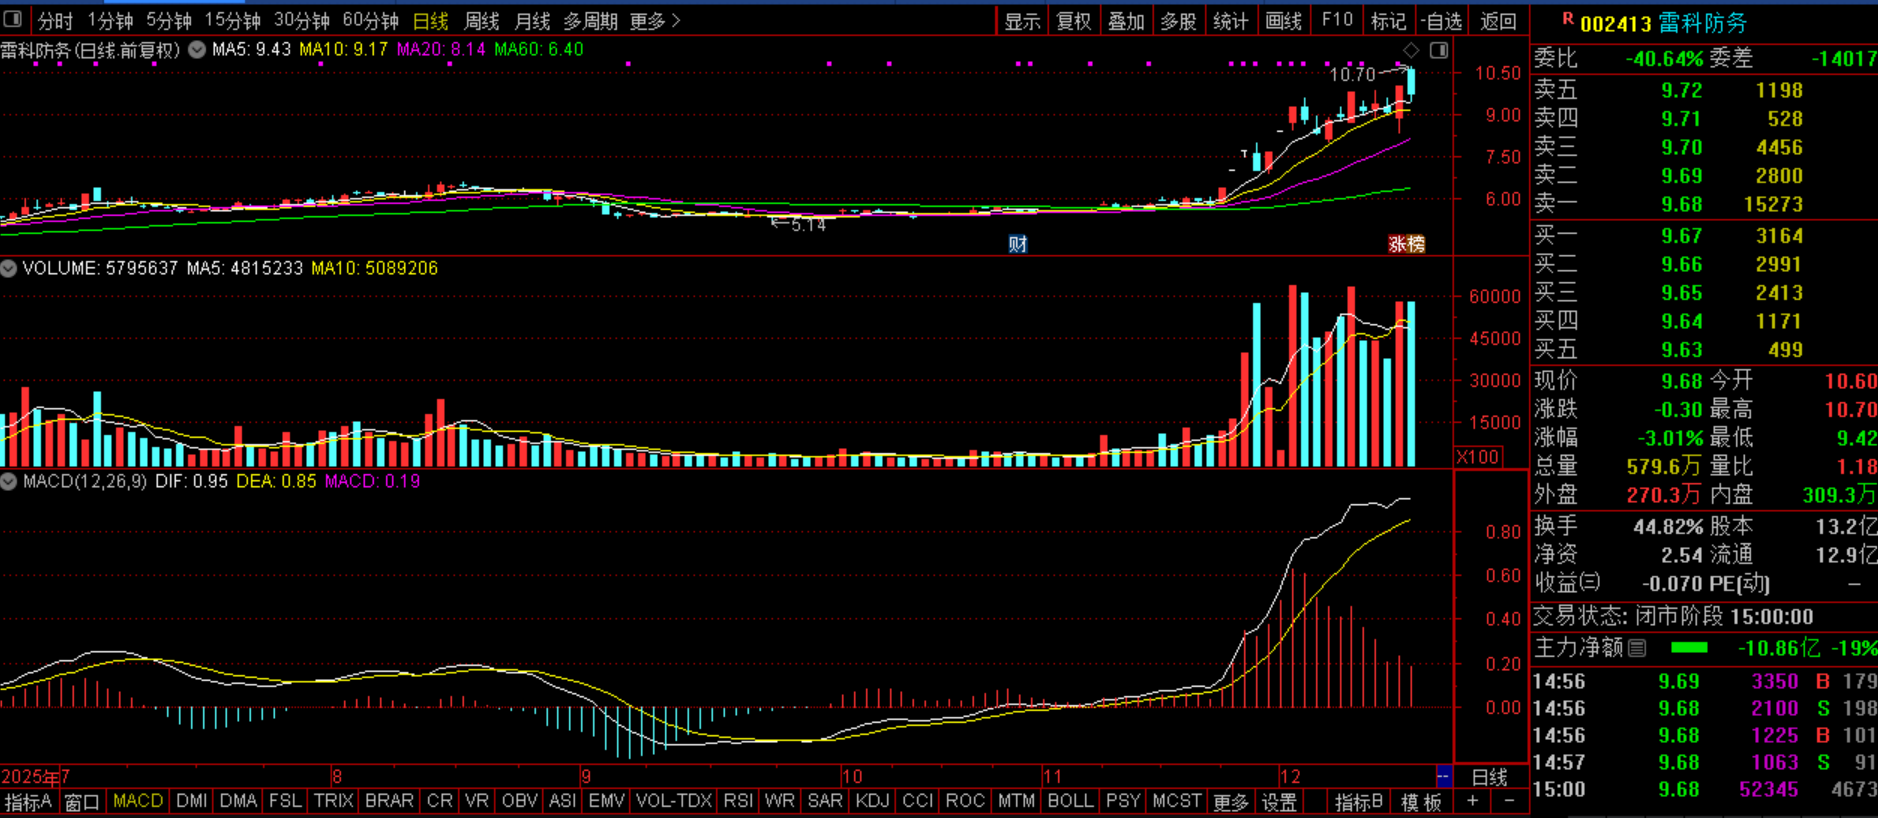The height and width of the screenshot is (818, 1878).
Task: Click the 买一 price 9.67 row
Action: click(1704, 236)
